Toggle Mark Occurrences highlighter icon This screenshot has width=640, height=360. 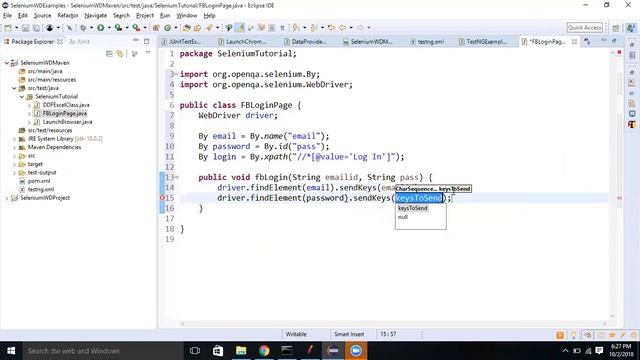coord(240,28)
